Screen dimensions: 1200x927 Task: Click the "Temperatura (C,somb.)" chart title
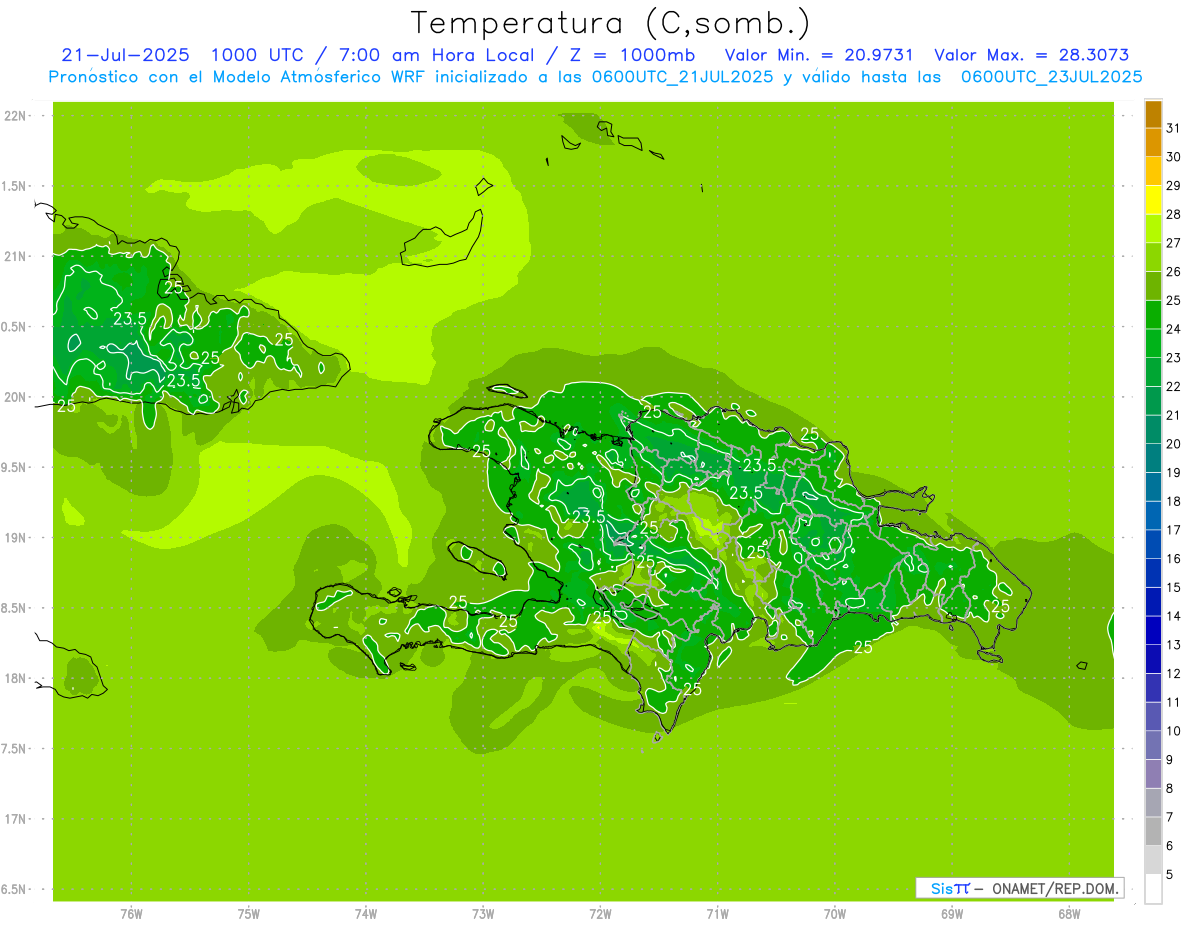(610, 23)
